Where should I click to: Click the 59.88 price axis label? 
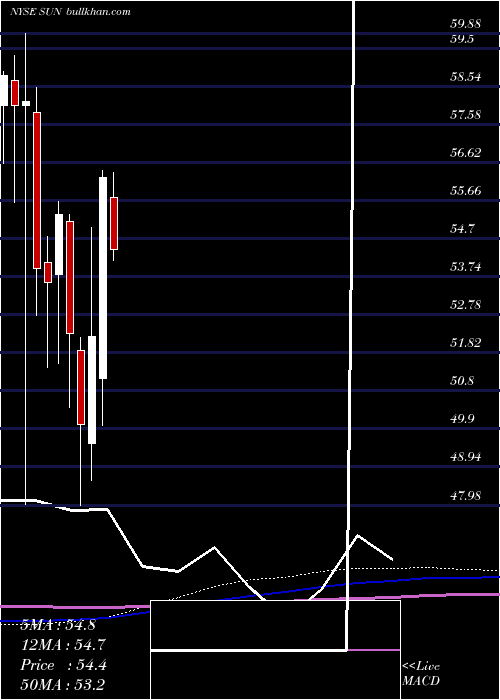pos(465,24)
